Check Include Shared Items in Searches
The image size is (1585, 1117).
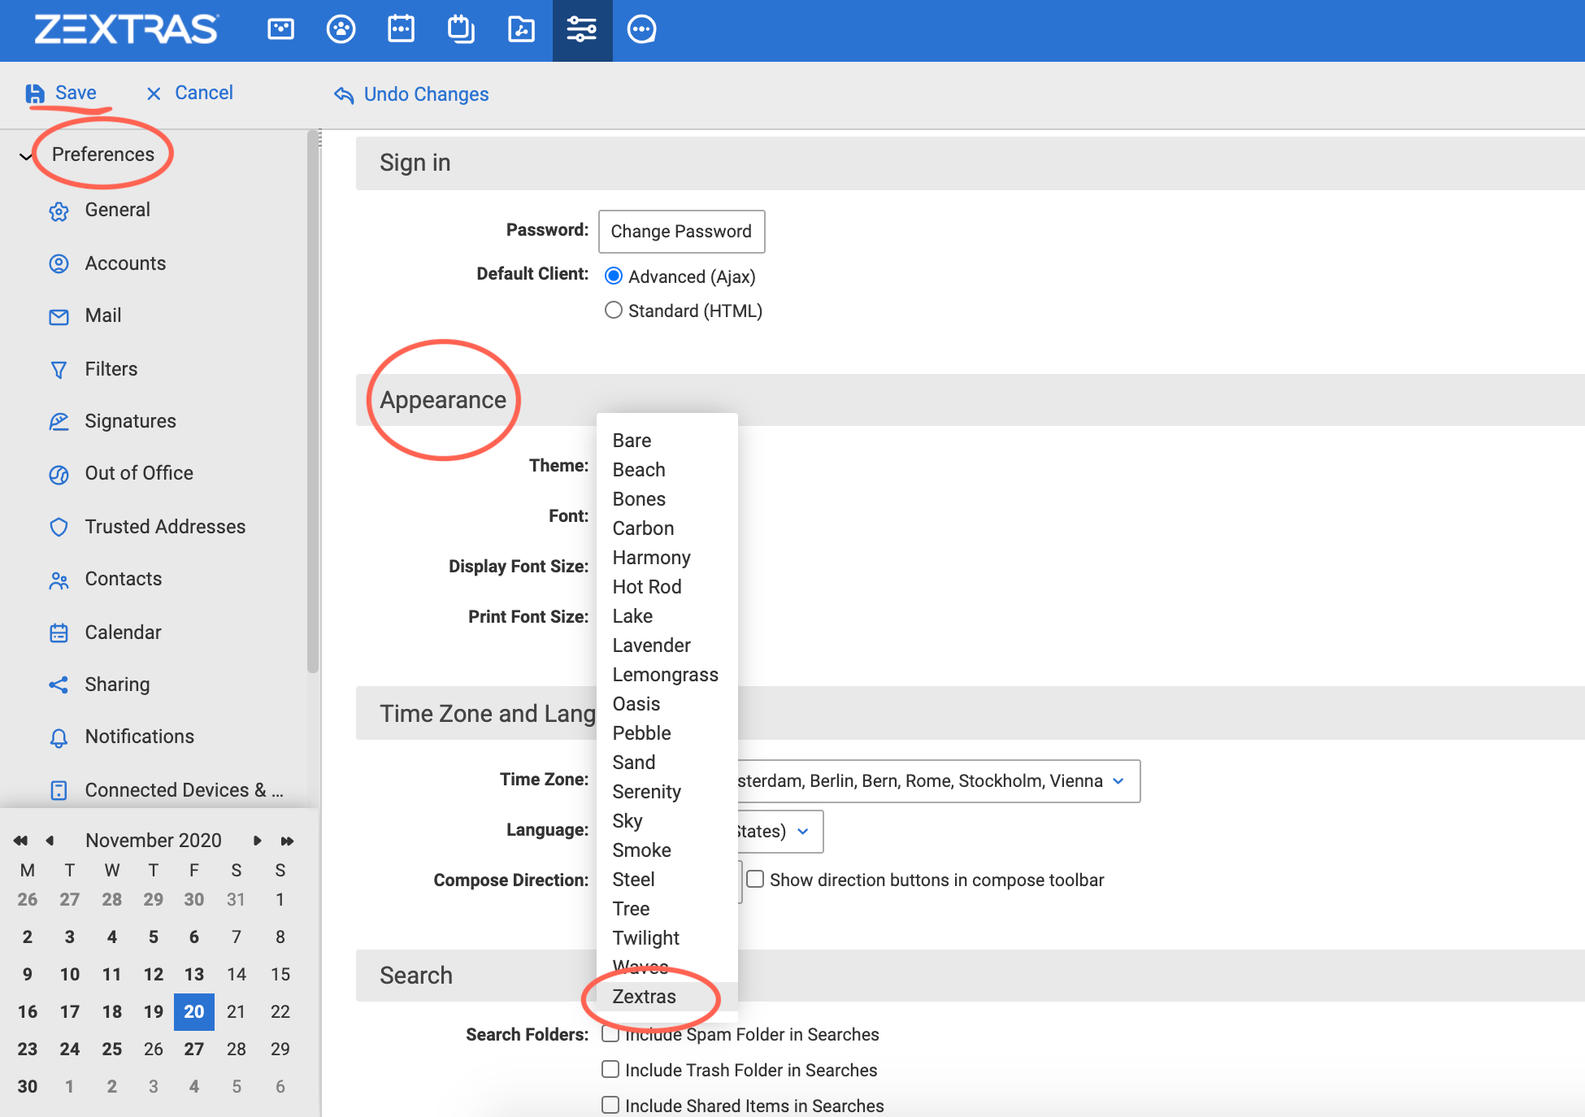click(610, 1105)
